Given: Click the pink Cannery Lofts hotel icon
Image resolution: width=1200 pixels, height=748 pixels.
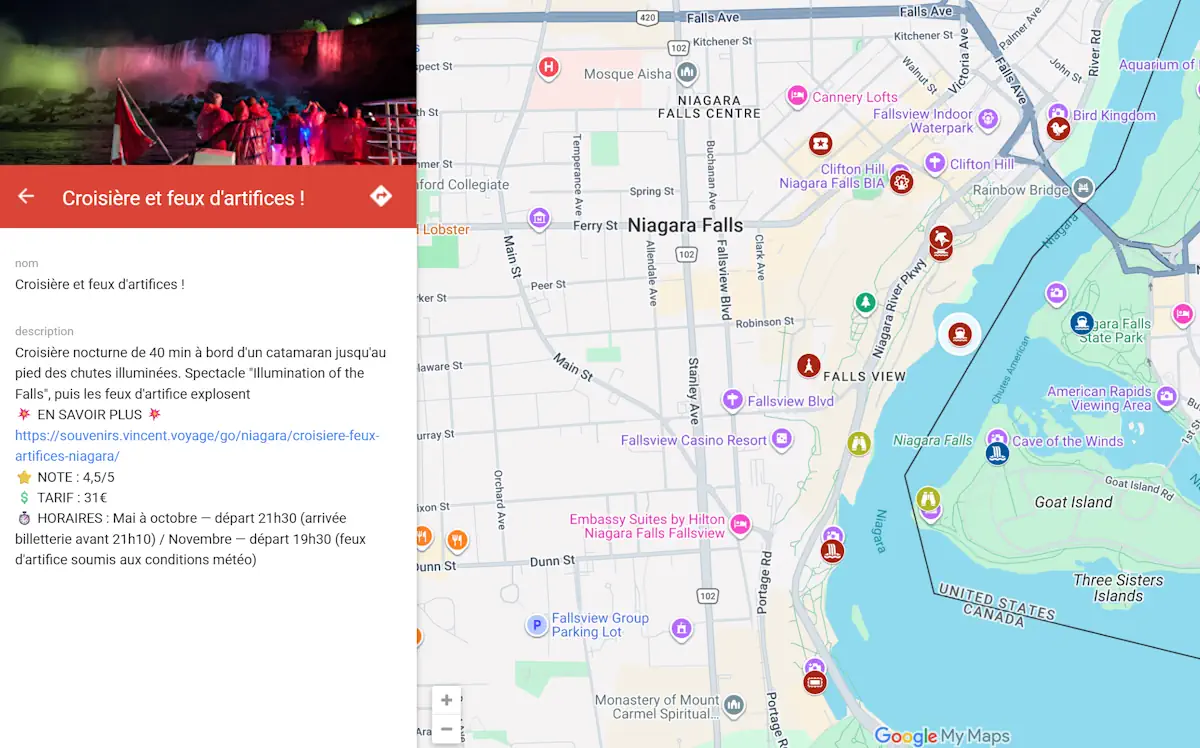Looking at the screenshot, I should (797, 96).
